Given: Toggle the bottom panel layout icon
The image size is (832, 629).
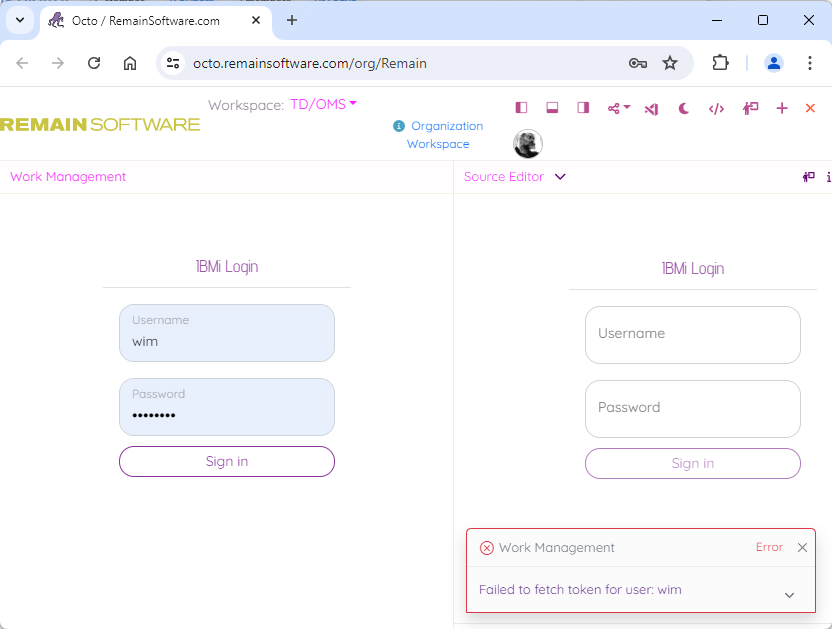Looking at the screenshot, I should [552, 108].
